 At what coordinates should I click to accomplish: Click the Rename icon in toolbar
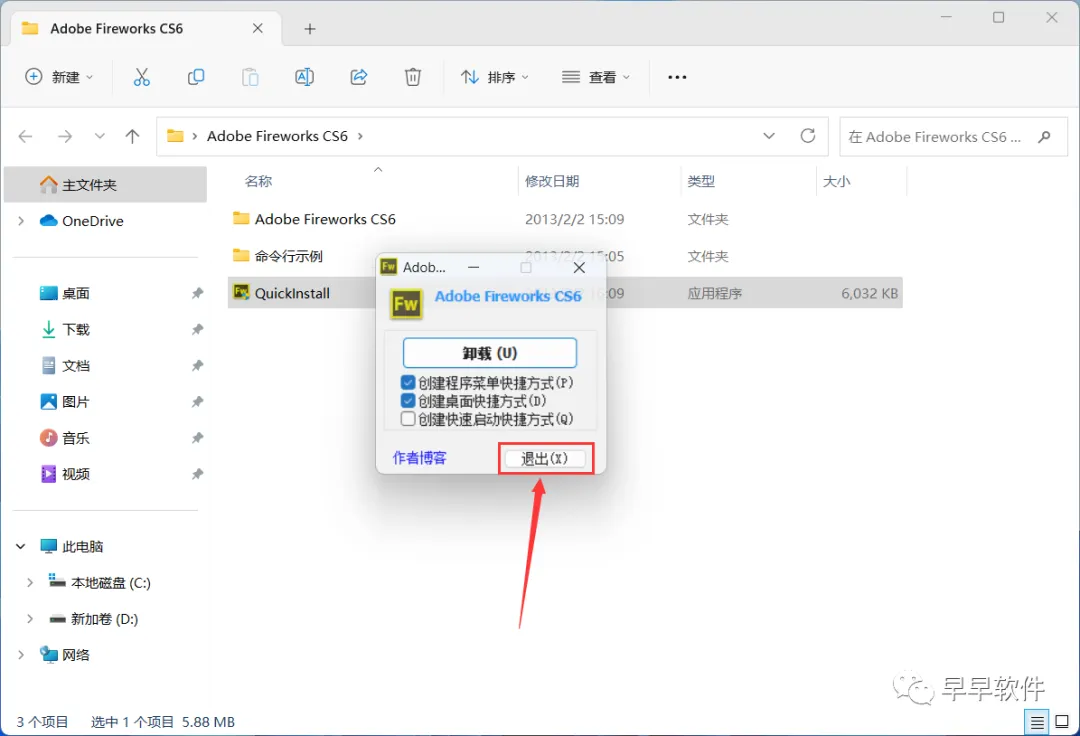pos(304,77)
